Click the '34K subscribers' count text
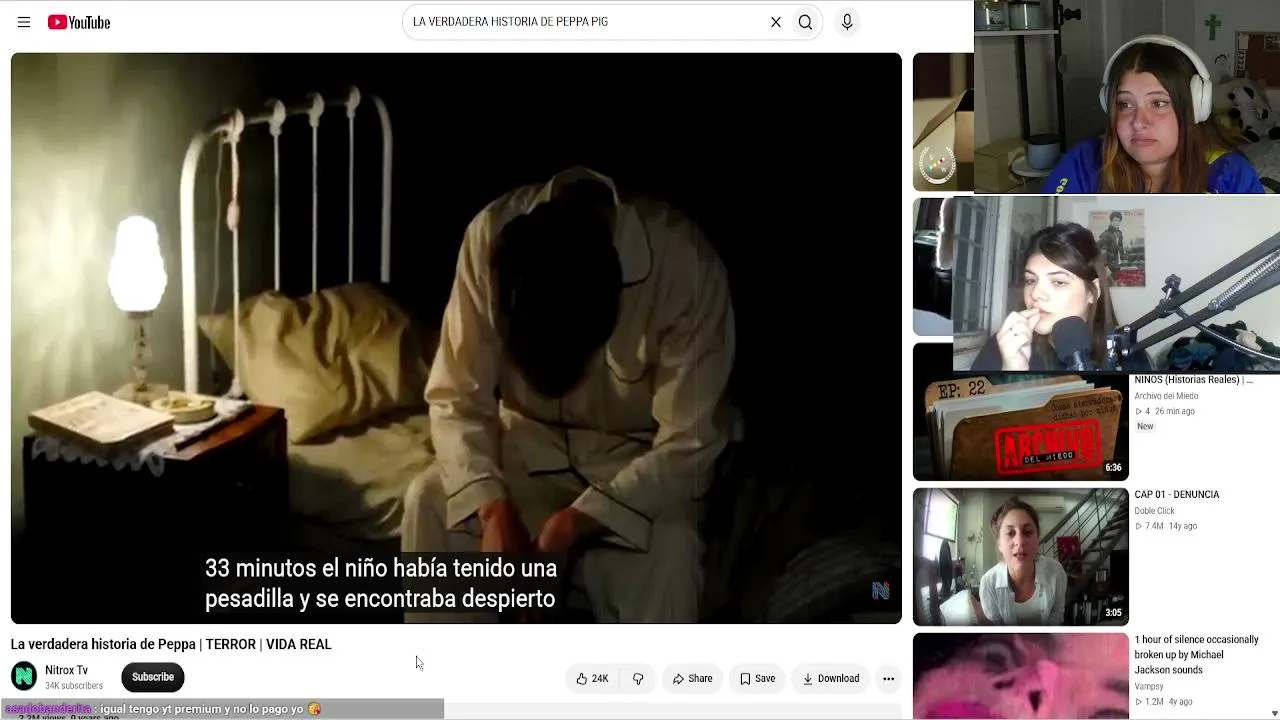 point(74,686)
